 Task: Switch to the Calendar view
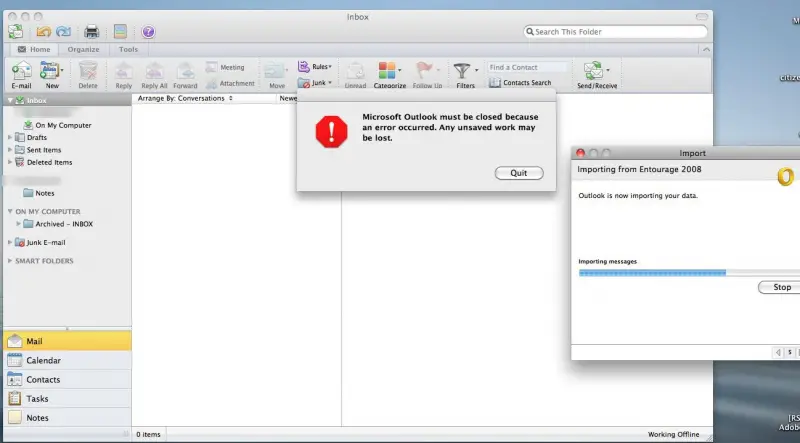67,360
